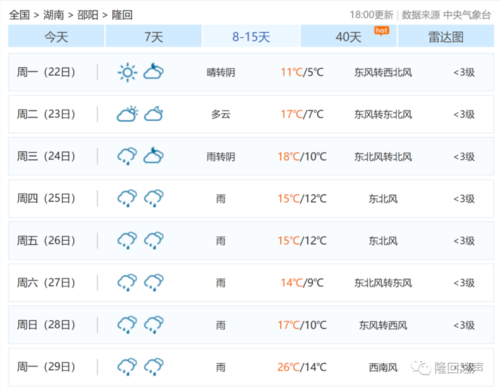Click the partly cloudy day icon for 周二 (23日)
Image resolution: width=500 pixels, height=390 pixels.
127,114
